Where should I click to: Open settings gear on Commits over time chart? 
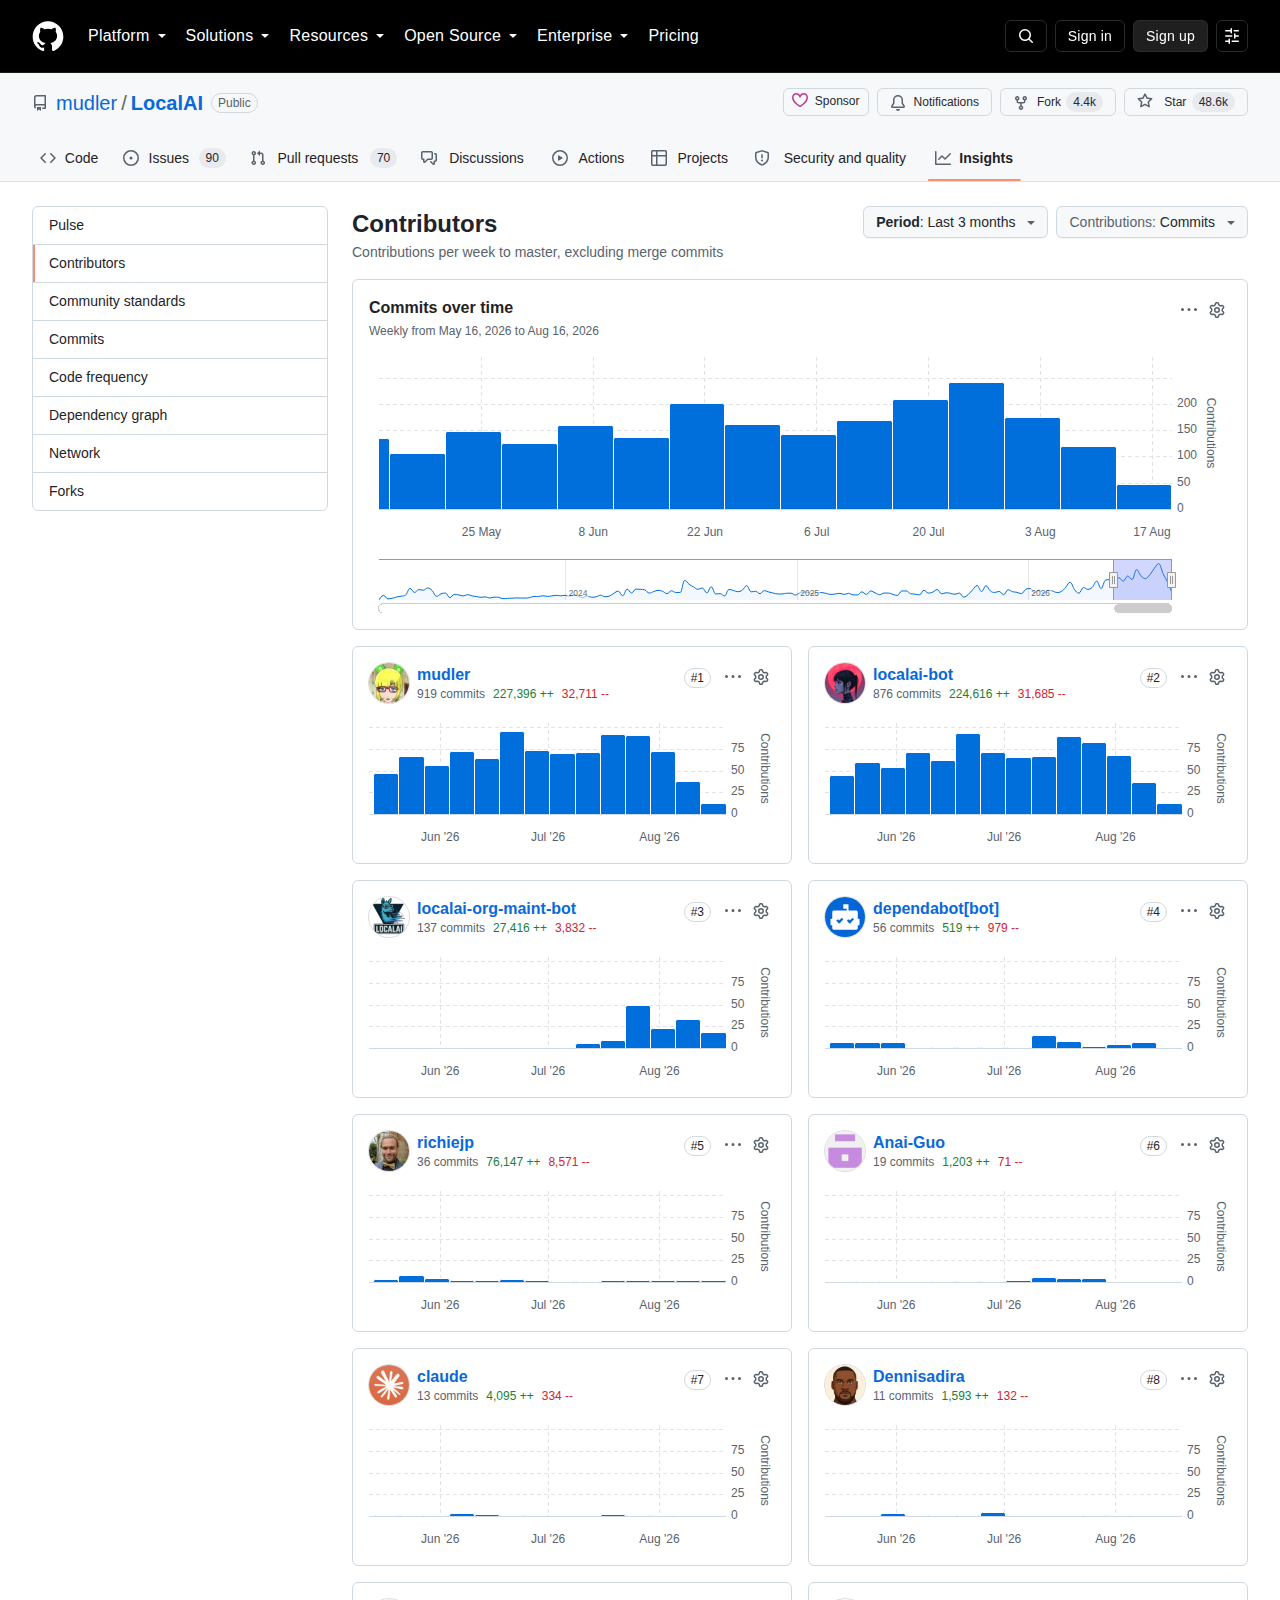[x=1217, y=310]
